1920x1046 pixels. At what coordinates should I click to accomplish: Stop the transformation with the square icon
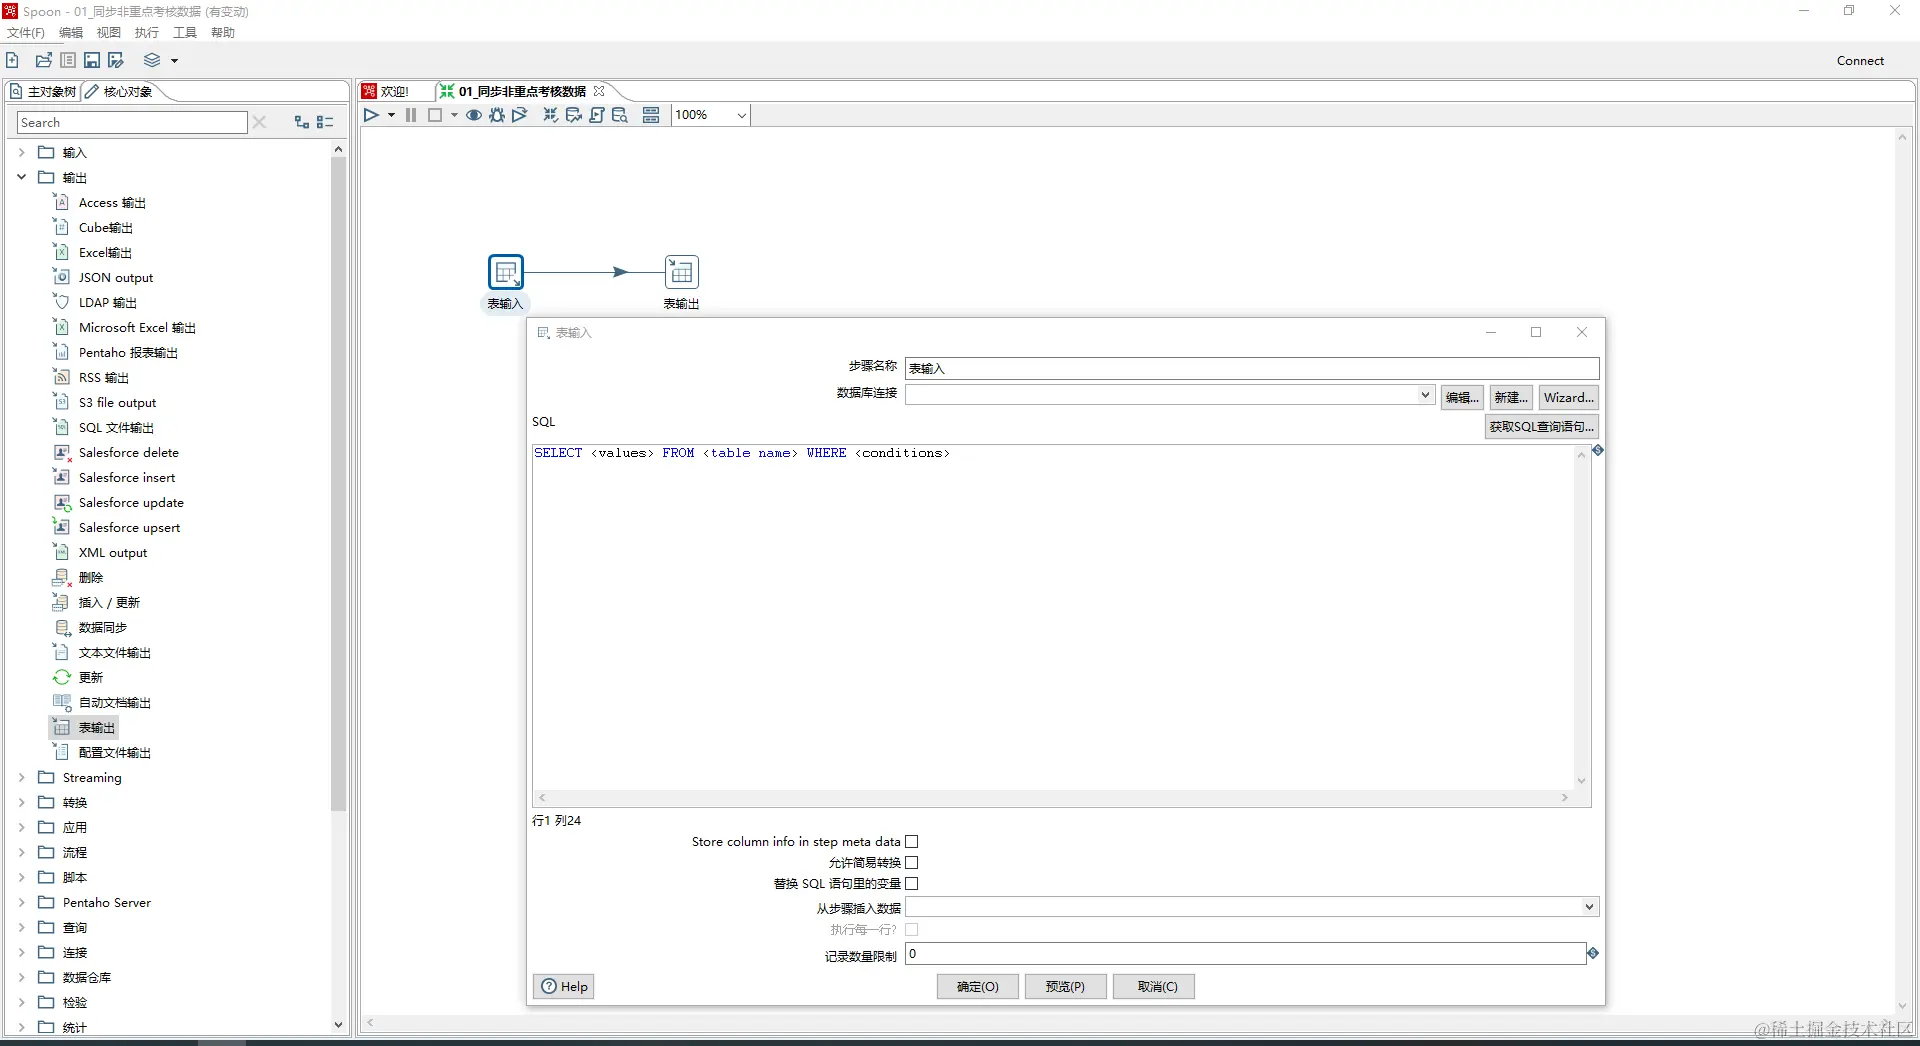(435, 115)
